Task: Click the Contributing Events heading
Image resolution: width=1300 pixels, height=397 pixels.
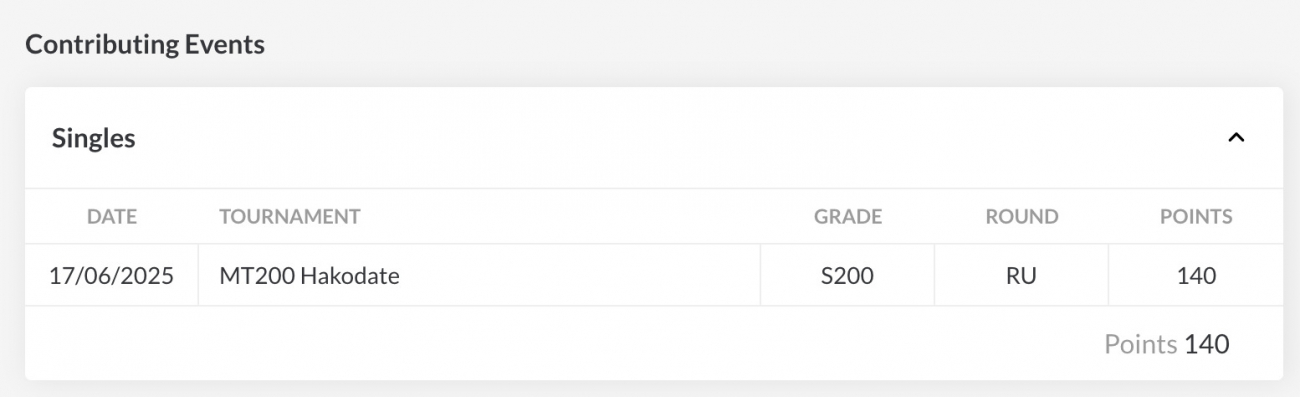Action: [x=145, y=44]
